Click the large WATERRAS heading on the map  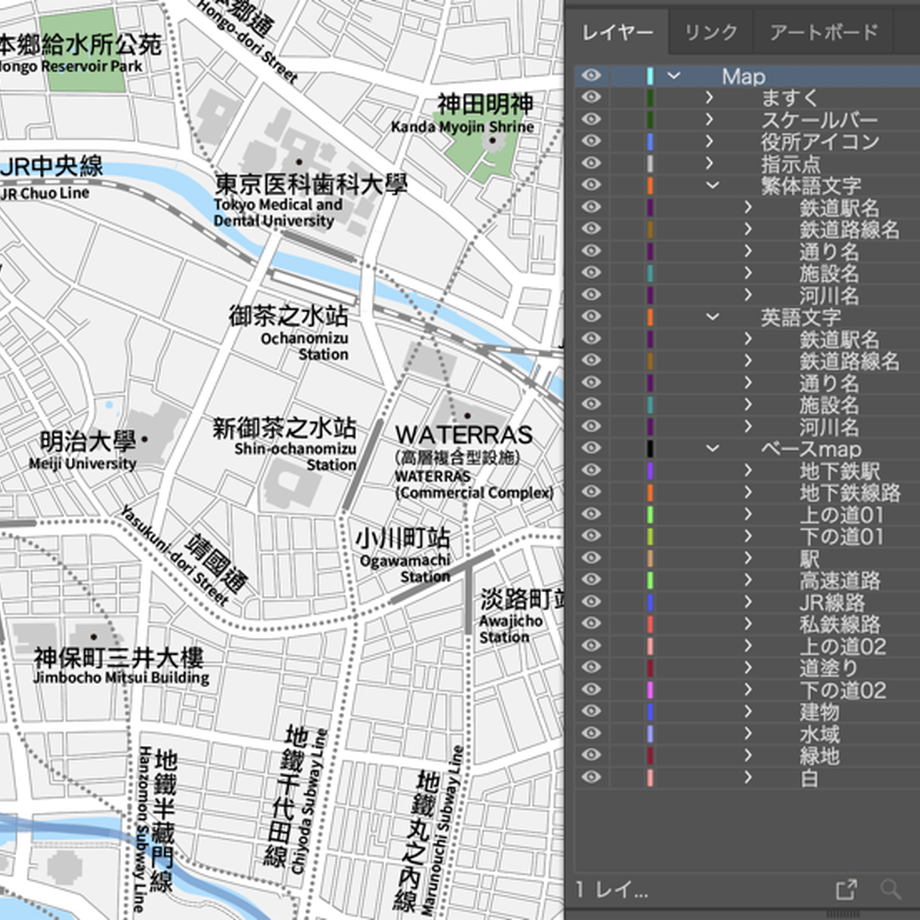[x=464, y=435]
